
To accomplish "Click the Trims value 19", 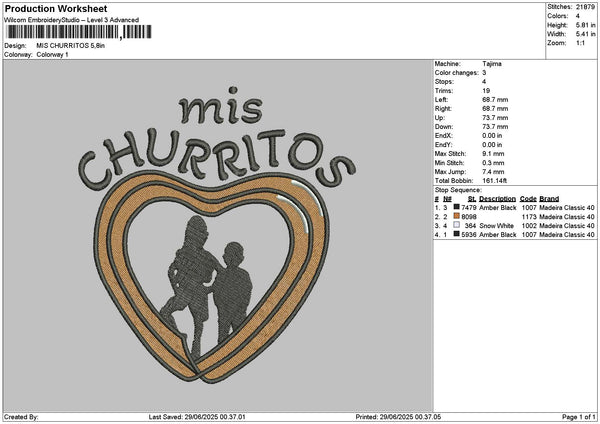I will click(x=486, y=91).
